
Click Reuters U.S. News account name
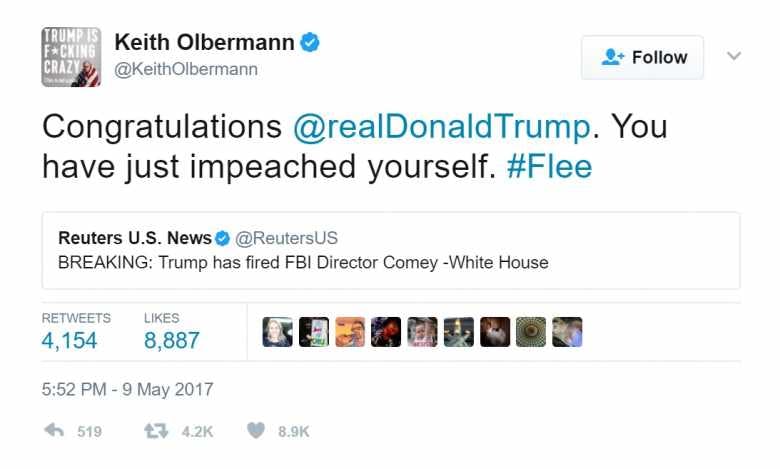(x=135, y=238)
